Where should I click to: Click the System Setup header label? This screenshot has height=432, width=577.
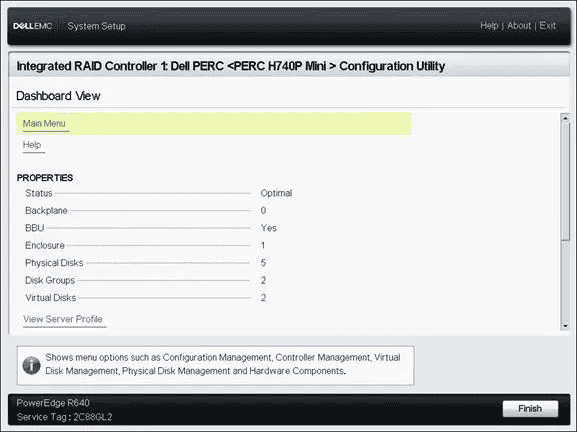tap(96, 26)
